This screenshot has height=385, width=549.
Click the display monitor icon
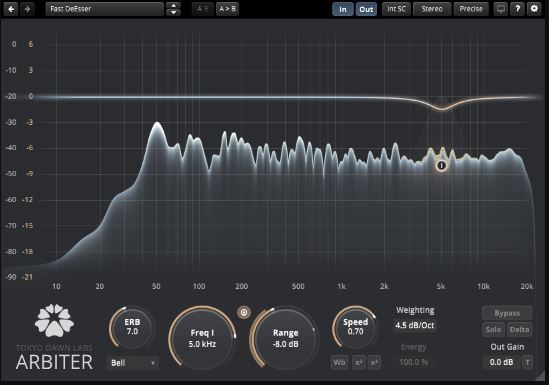tap(501, 9)
